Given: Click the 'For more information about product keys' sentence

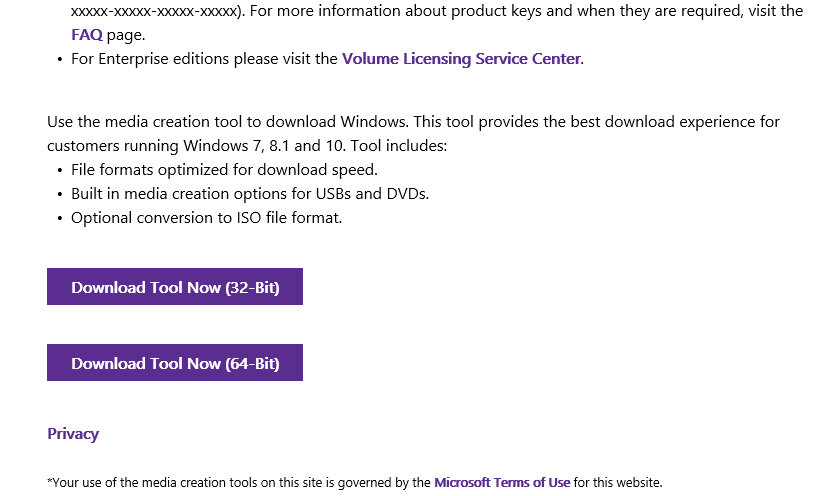Looking at the screenshot, I should [x=500, y=11].
